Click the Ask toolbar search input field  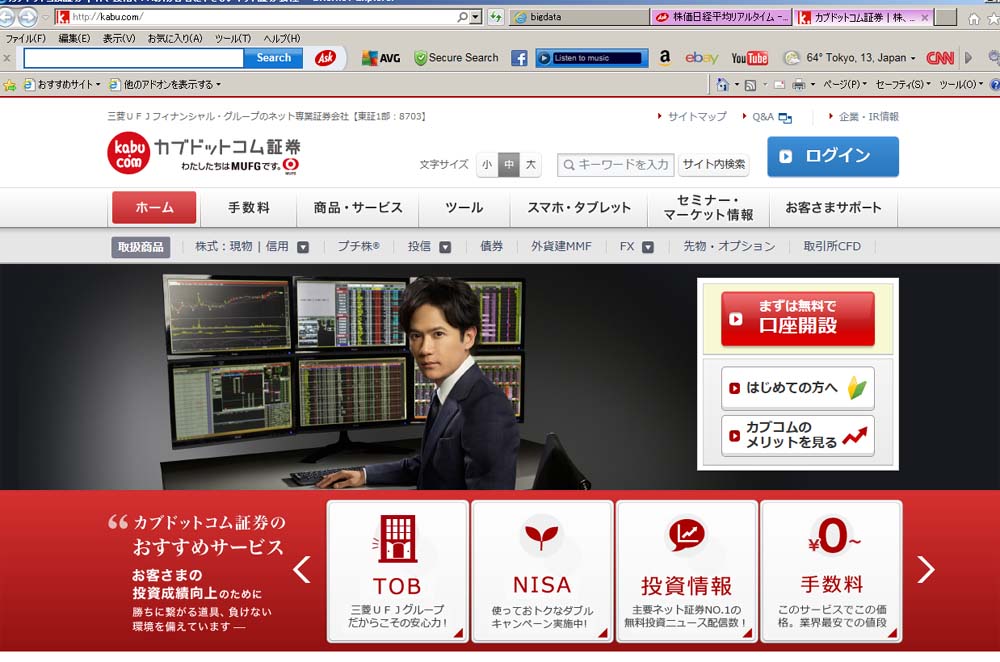coord(134,58)
